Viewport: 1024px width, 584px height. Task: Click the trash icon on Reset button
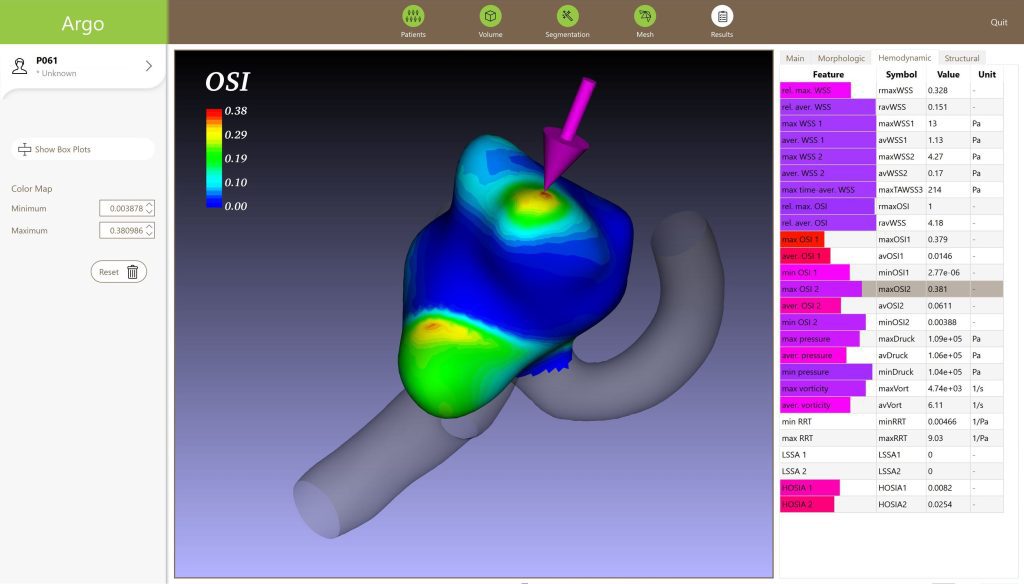pyautogui.click(x=132, y=272)
